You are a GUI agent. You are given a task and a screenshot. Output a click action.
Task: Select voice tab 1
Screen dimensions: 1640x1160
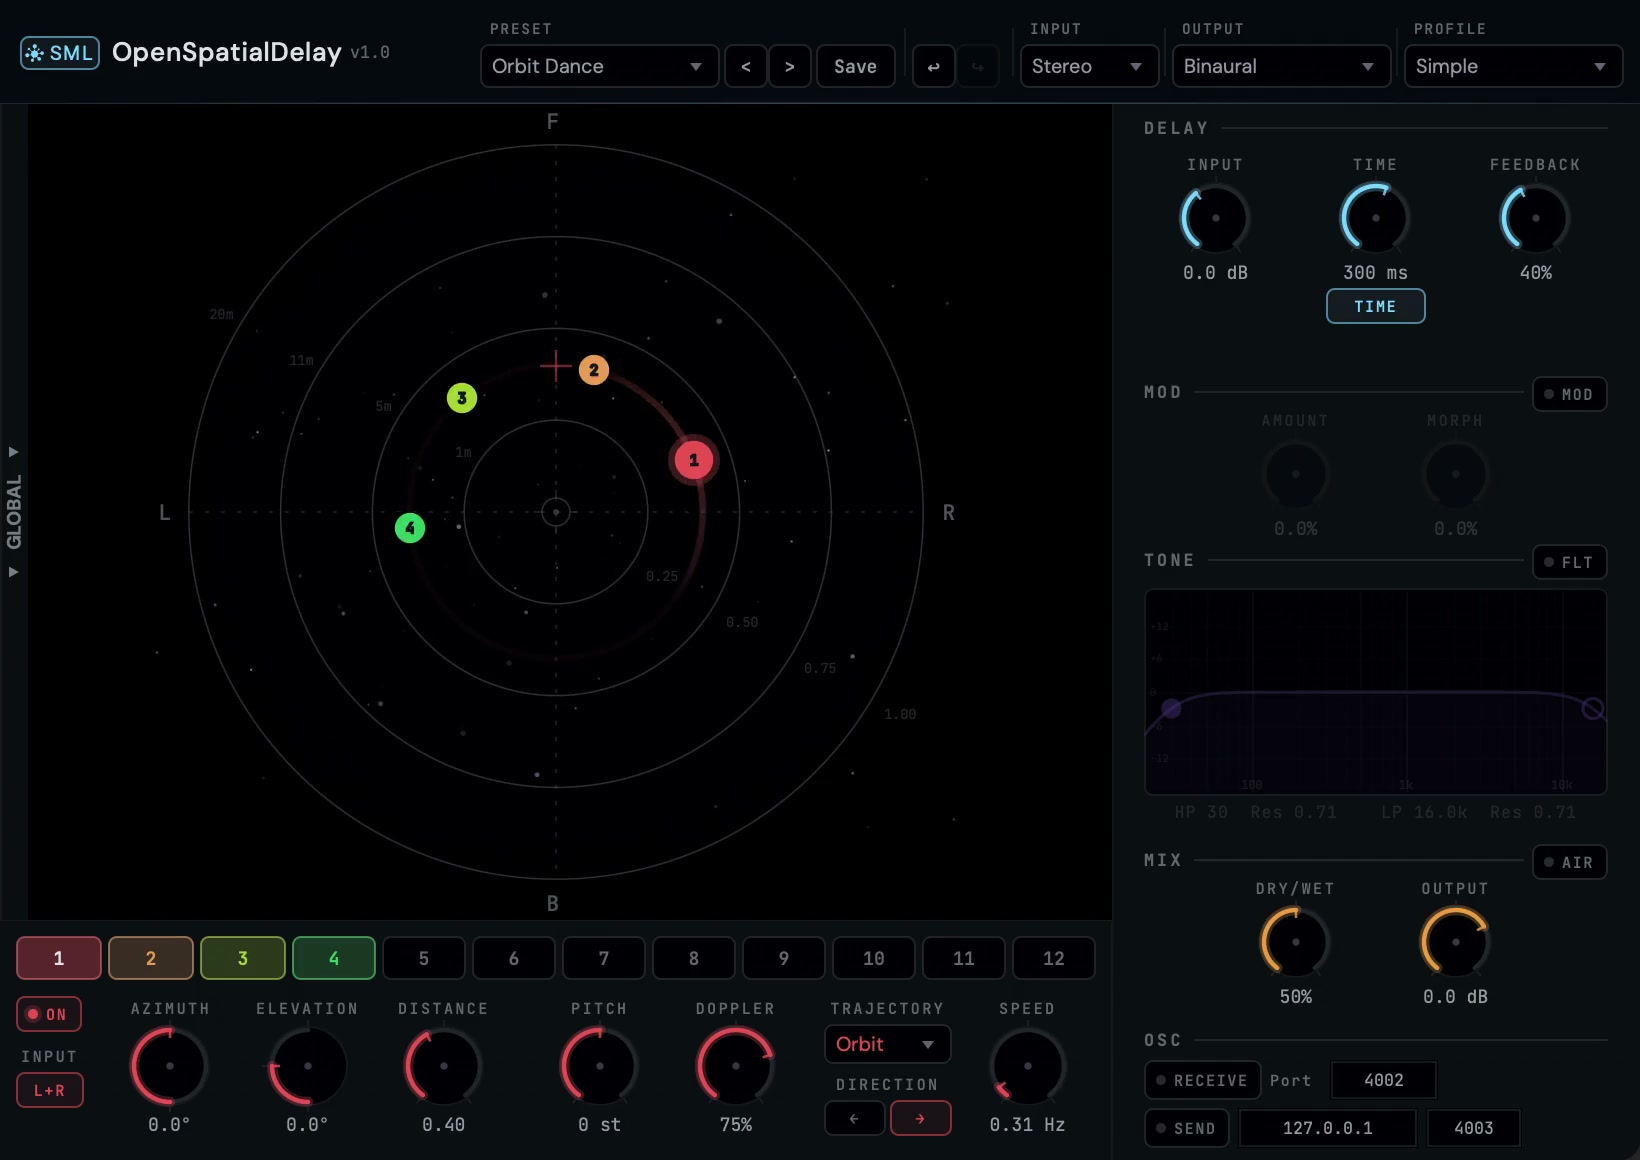(59, 958)
